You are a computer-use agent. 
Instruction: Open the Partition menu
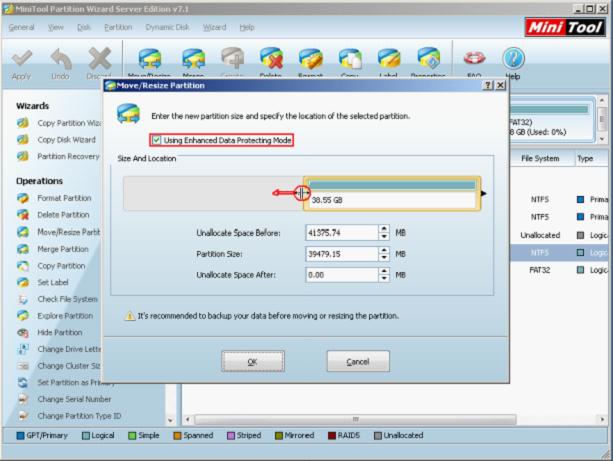(118, 27)
